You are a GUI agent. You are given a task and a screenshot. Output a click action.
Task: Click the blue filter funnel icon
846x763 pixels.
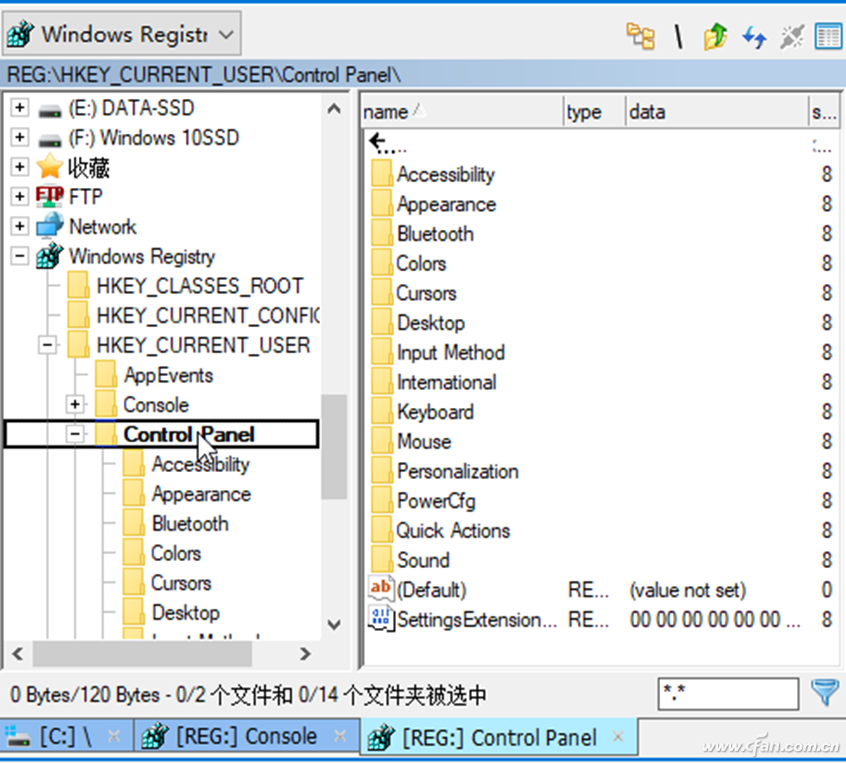pyautogui.click(x=825, y=692)
